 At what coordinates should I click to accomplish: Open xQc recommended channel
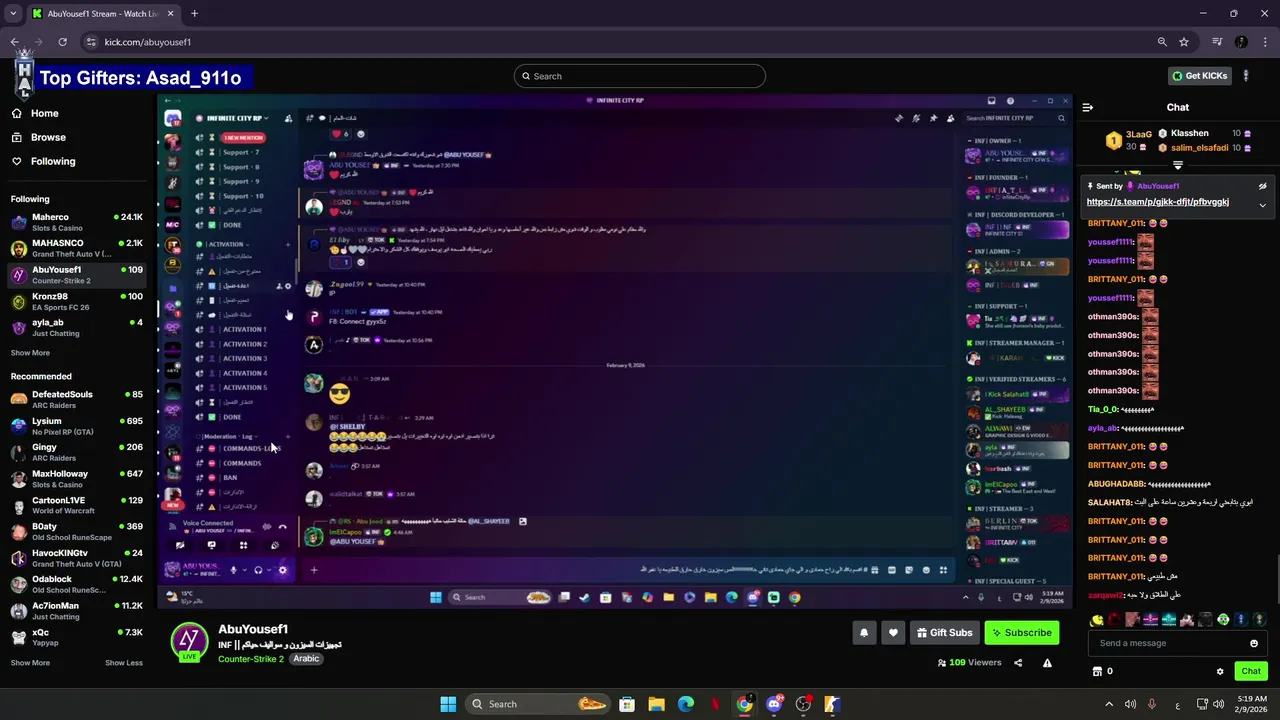(78, 637)
